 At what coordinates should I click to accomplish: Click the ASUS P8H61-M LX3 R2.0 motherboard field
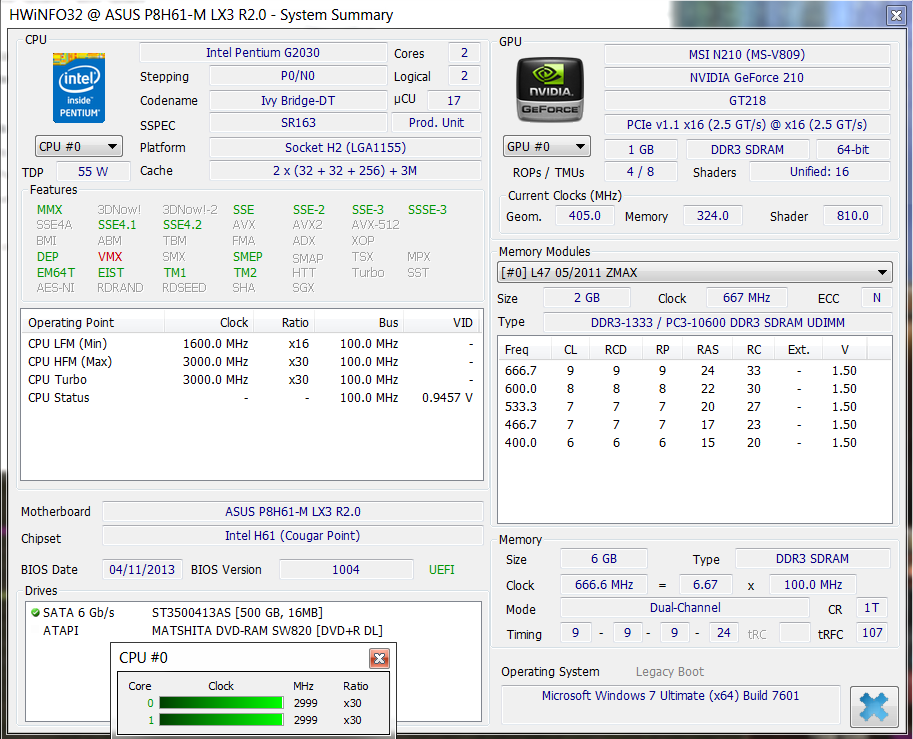(293, 511)
